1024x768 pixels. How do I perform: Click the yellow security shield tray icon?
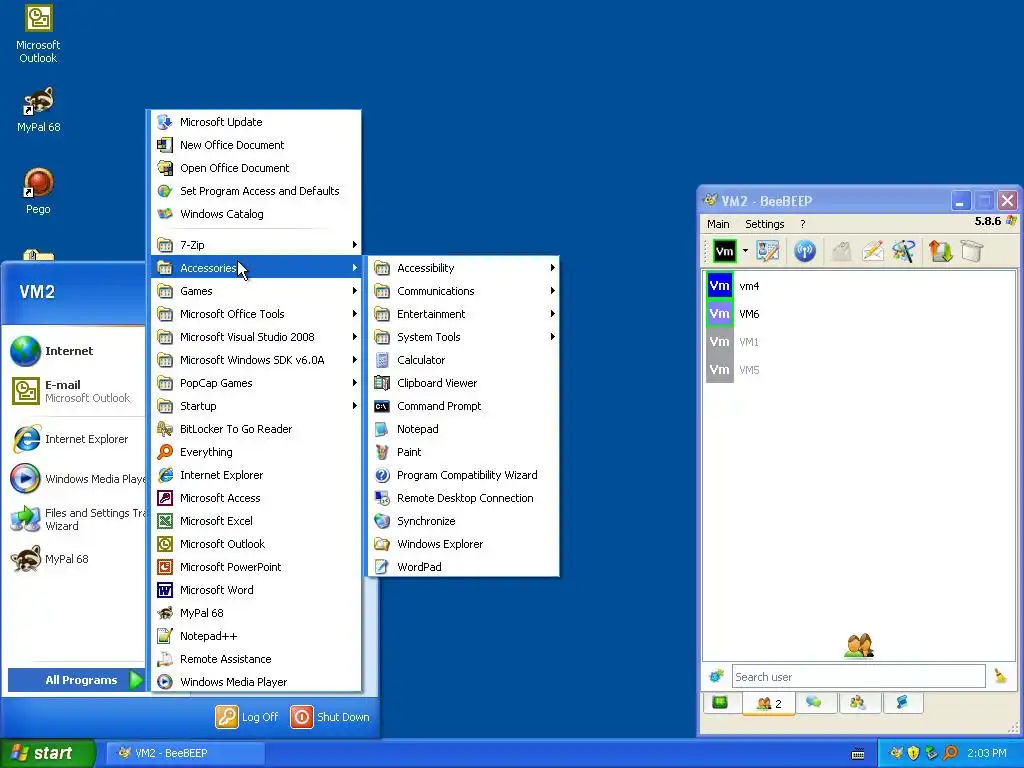913,753
